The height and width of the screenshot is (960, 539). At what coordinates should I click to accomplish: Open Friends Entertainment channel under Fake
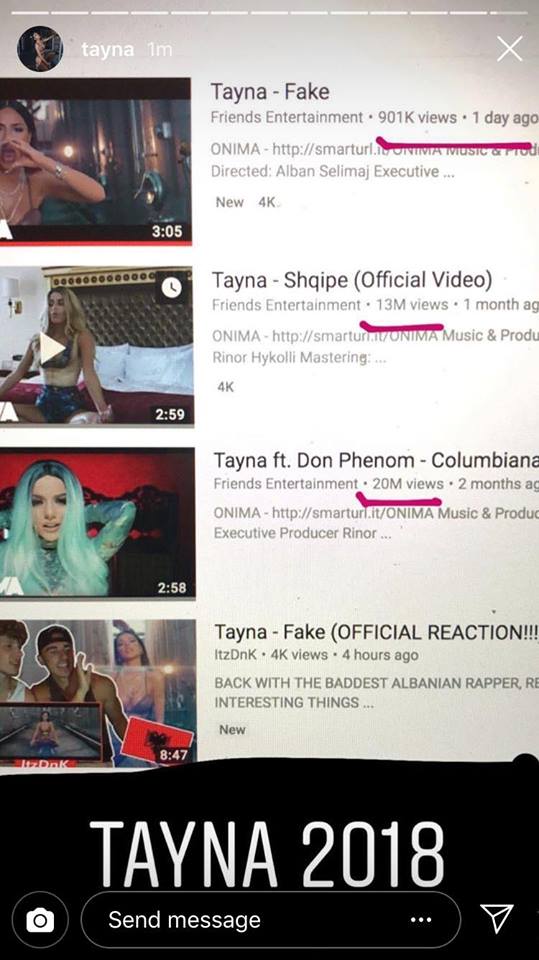click(287, 118)
